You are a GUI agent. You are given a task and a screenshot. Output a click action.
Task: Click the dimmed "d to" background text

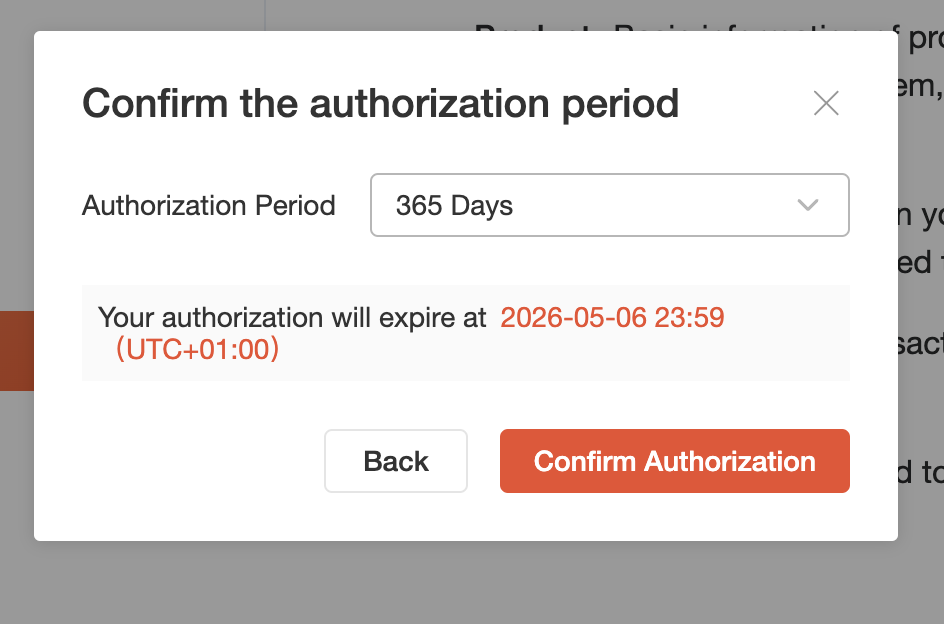(920, 472)
